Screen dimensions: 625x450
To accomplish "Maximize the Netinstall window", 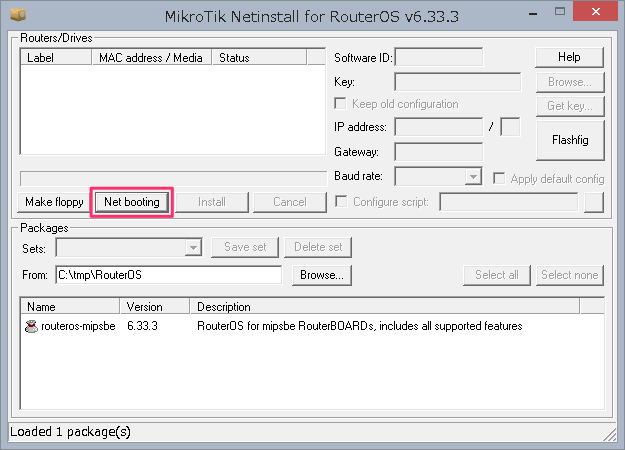I will tap(560, 12).
